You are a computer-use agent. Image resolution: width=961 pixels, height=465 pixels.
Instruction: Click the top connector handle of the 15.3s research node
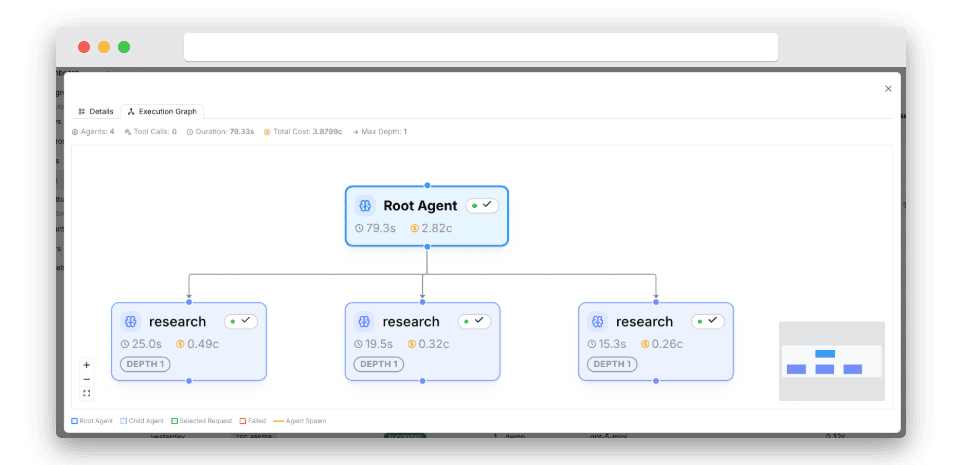(656, 302)
